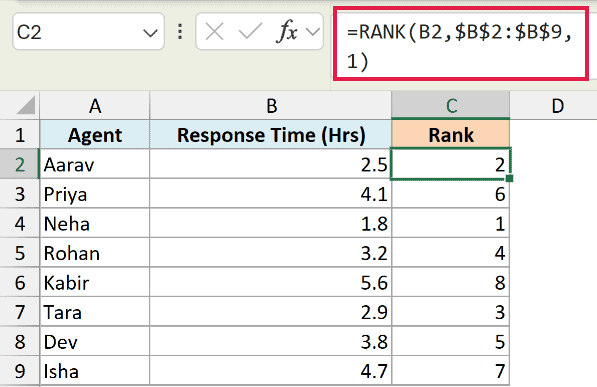
Task: Select row 4 header
Action: pos(20,223)
